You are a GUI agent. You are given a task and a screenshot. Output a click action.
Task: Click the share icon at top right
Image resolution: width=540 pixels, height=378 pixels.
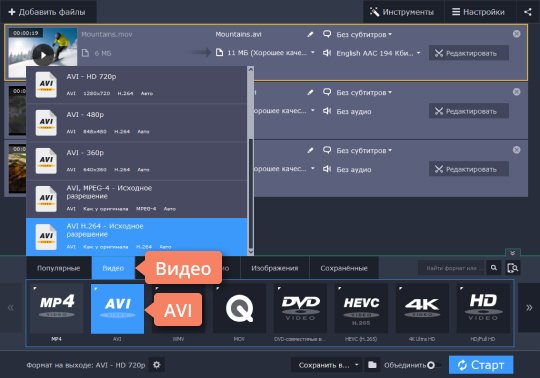(x=528, y=12)
